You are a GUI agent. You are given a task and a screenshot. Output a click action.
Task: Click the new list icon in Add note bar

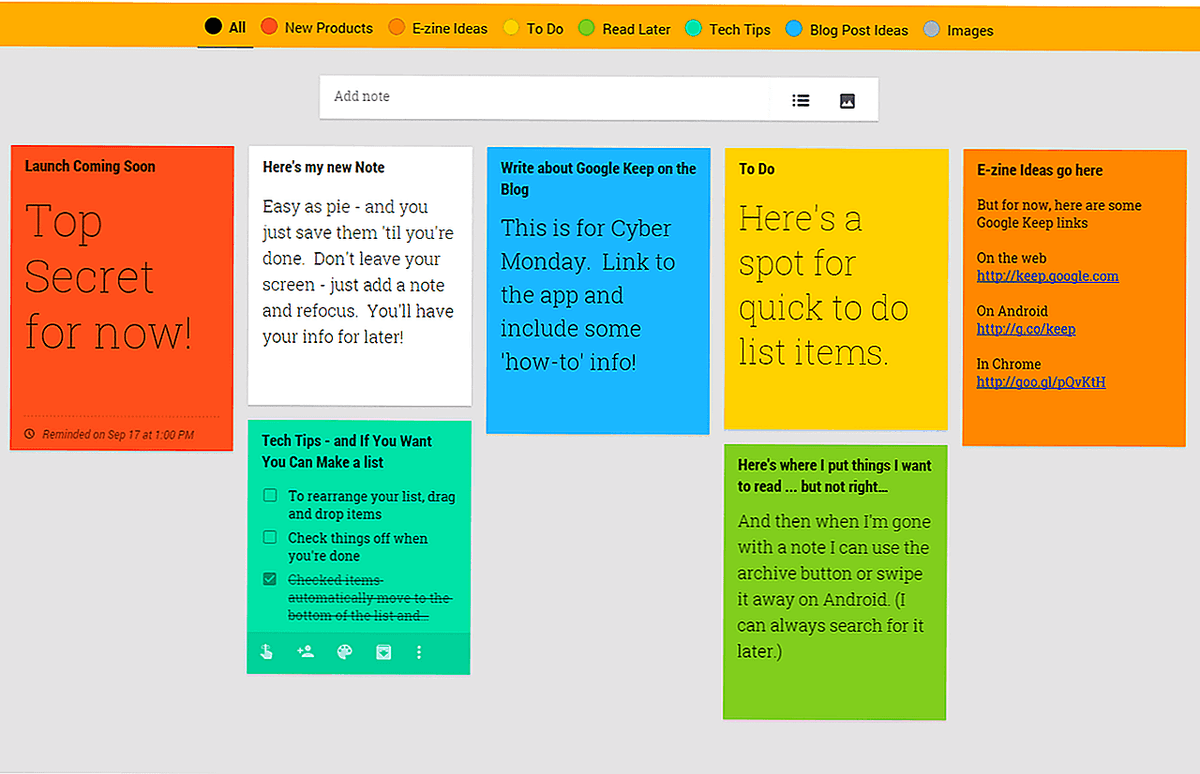(x=800, y=100)
